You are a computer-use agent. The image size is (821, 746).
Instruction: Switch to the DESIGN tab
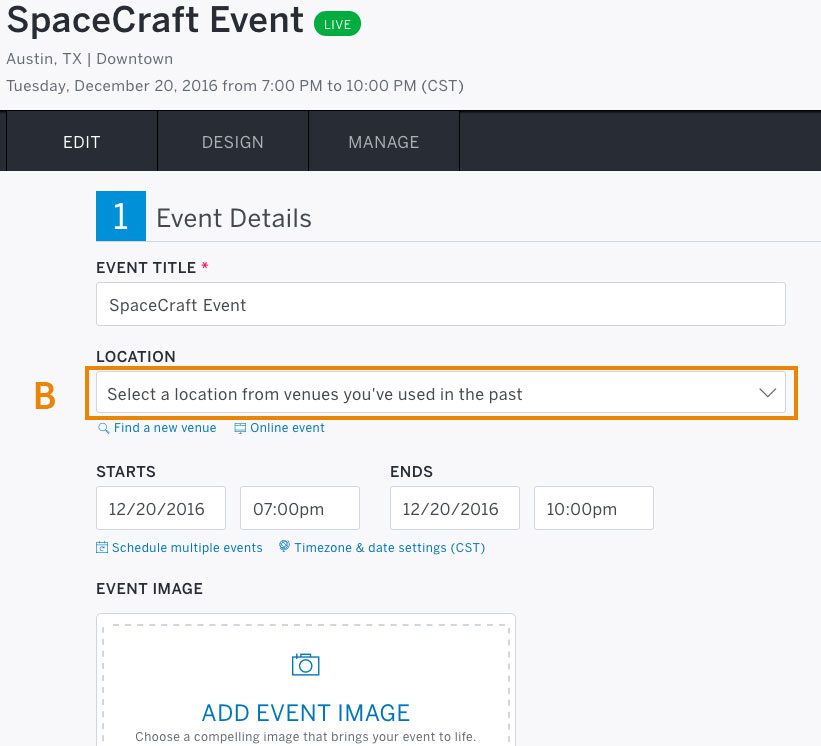(233, 141)
